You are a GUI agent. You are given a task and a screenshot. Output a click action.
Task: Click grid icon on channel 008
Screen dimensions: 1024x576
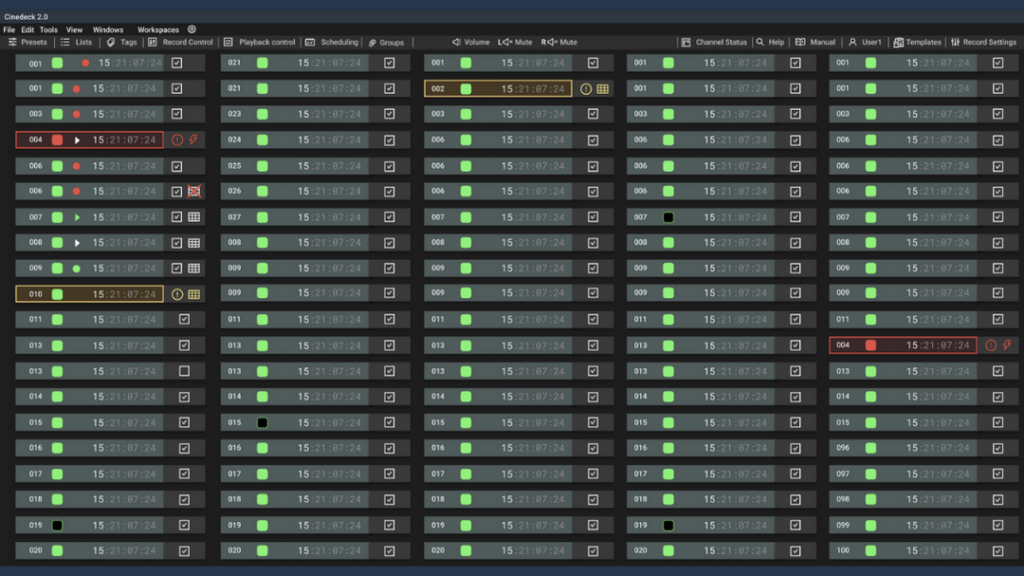(194, 243)
